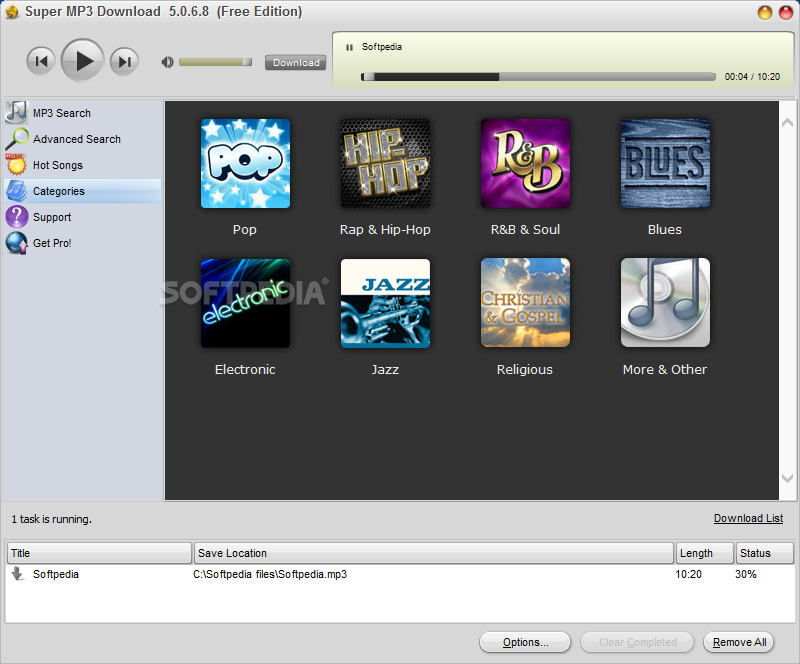The width and height of the screenshot is (800, 664).
Task: Click the Hot Songs sun icon
Action: (x=16, y=164)
